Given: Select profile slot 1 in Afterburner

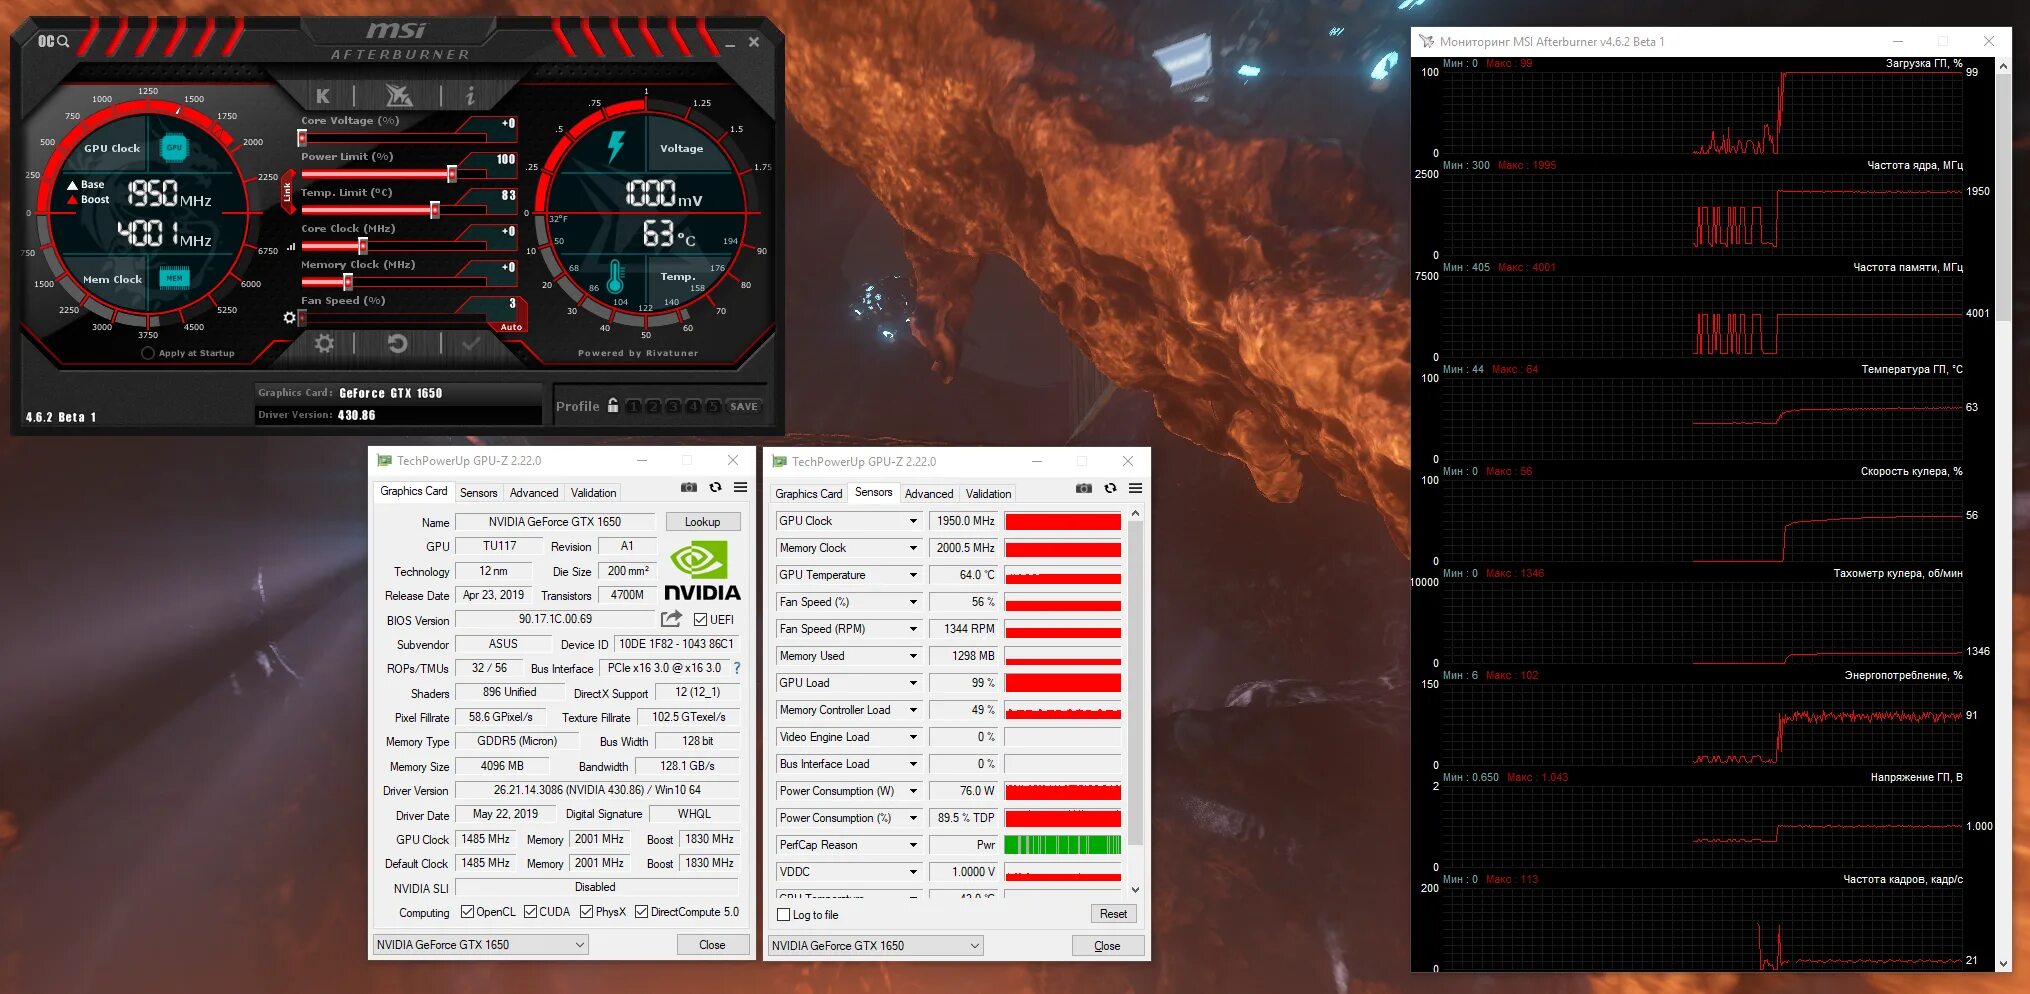Looking at the screenshot, I should click(633, 407).
